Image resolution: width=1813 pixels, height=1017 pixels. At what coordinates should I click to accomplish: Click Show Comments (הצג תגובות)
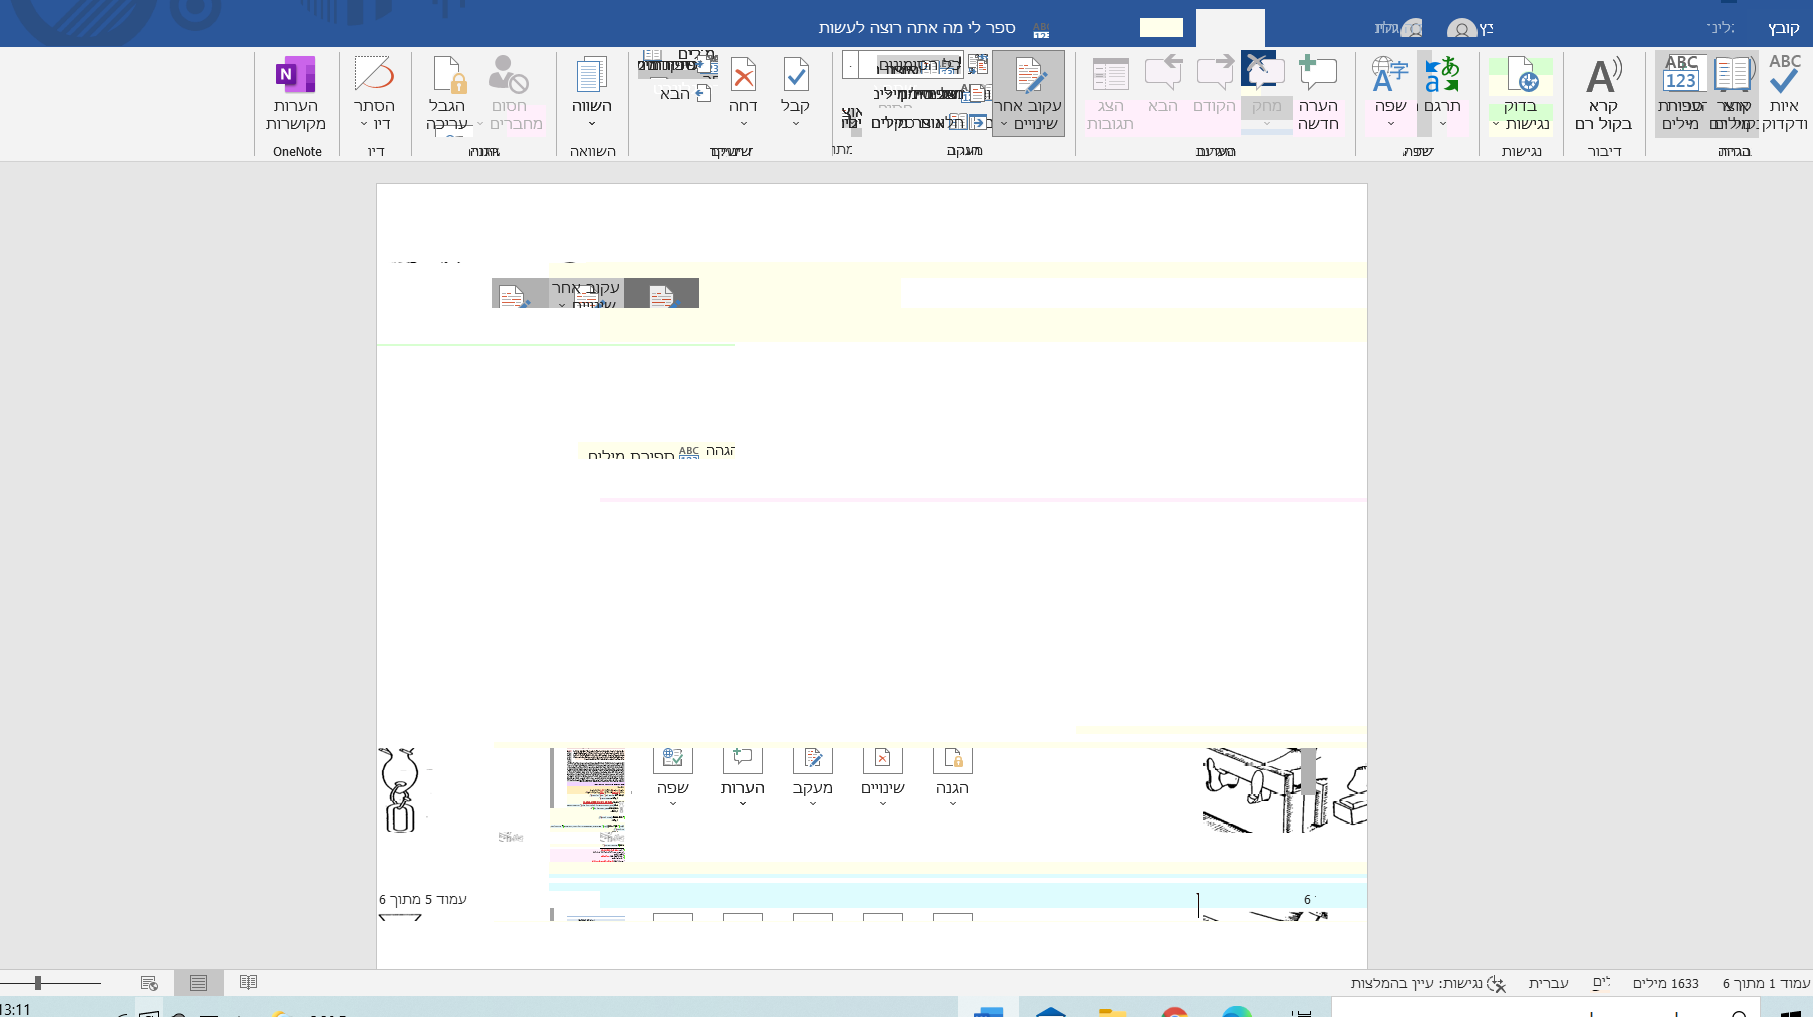pos(1110,93)
